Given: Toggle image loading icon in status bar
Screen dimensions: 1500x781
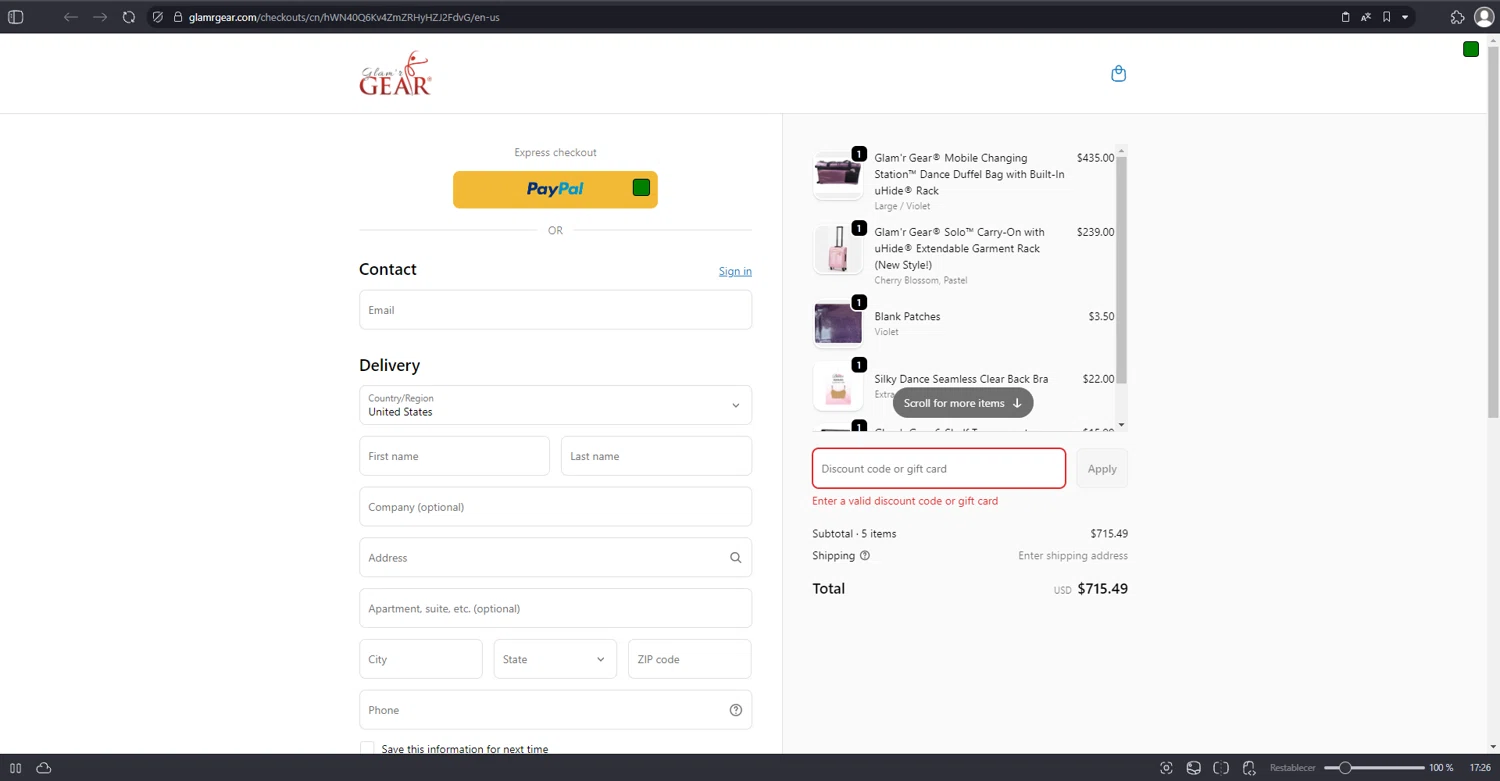Looking at the screenshot, I should tap(1194, 768).
